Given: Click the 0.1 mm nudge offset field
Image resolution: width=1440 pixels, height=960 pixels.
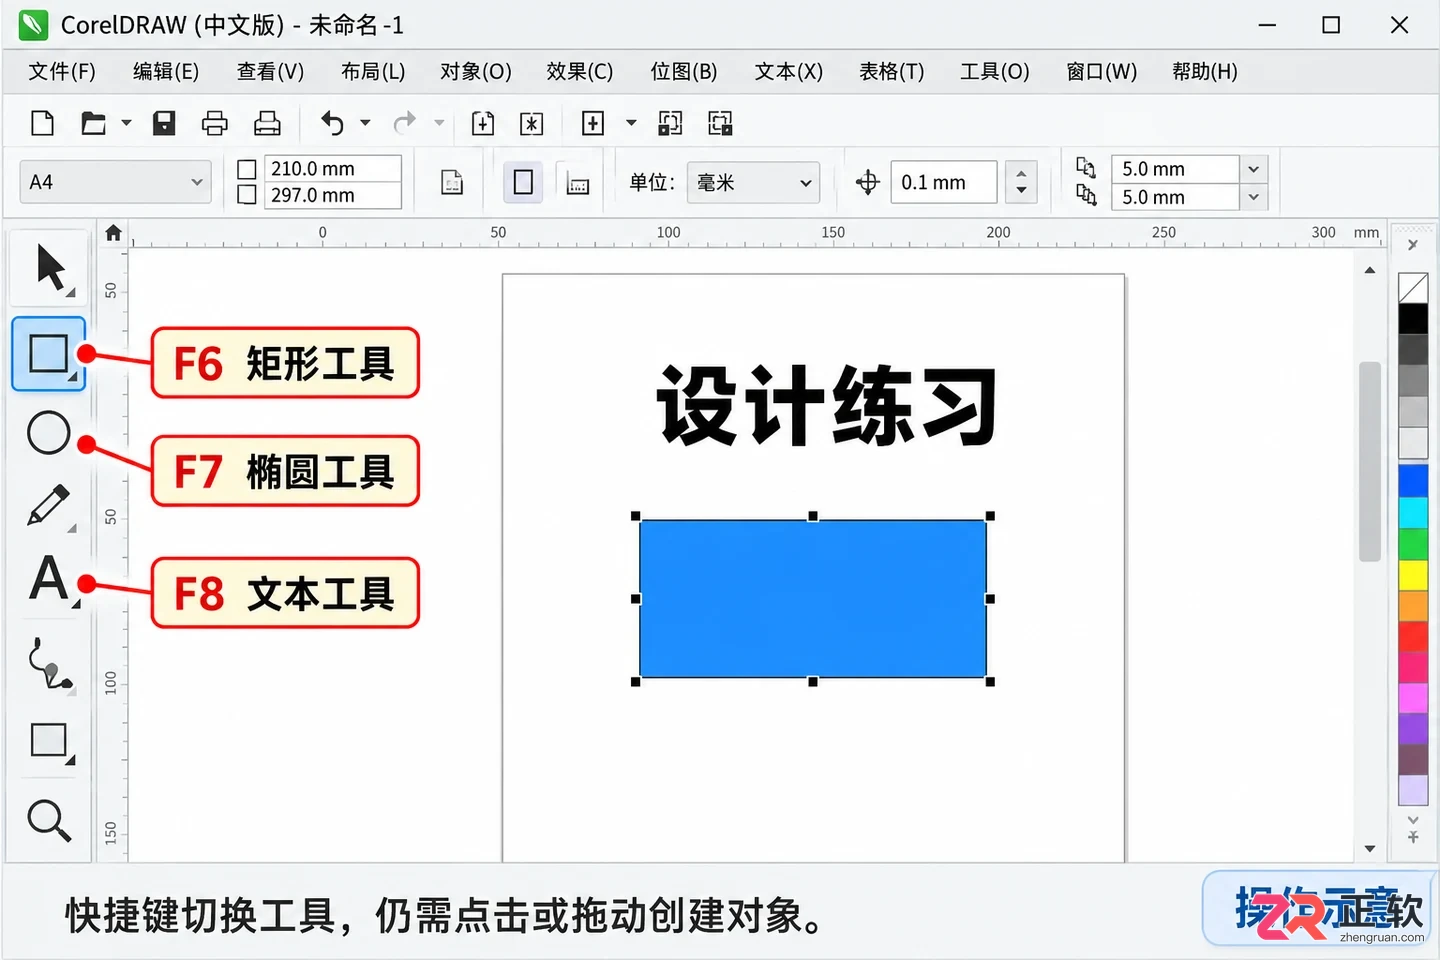Looking at the screenshot, I should click(944, 182).
